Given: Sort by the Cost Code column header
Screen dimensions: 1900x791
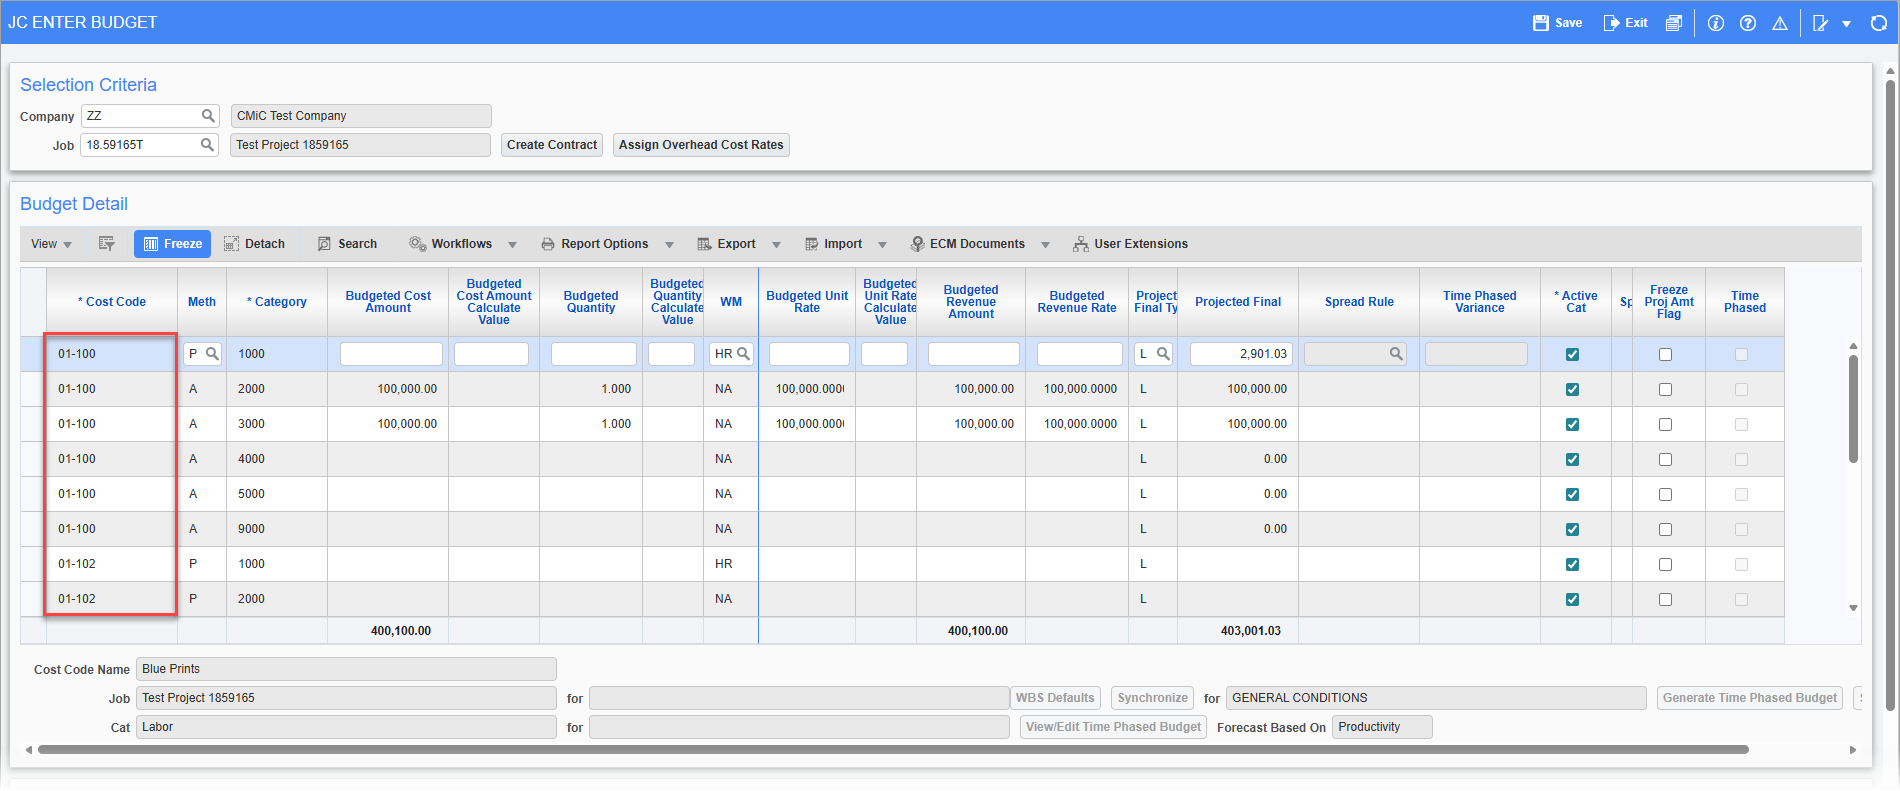Looking at the screenshot, I should pos(112,302).
